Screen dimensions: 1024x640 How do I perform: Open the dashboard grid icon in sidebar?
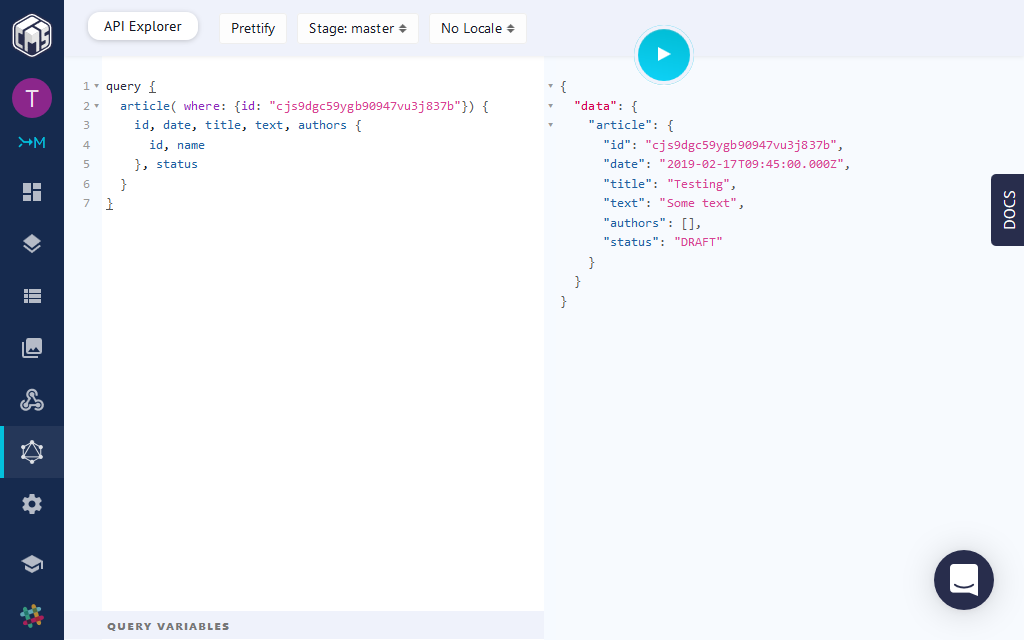32,192
